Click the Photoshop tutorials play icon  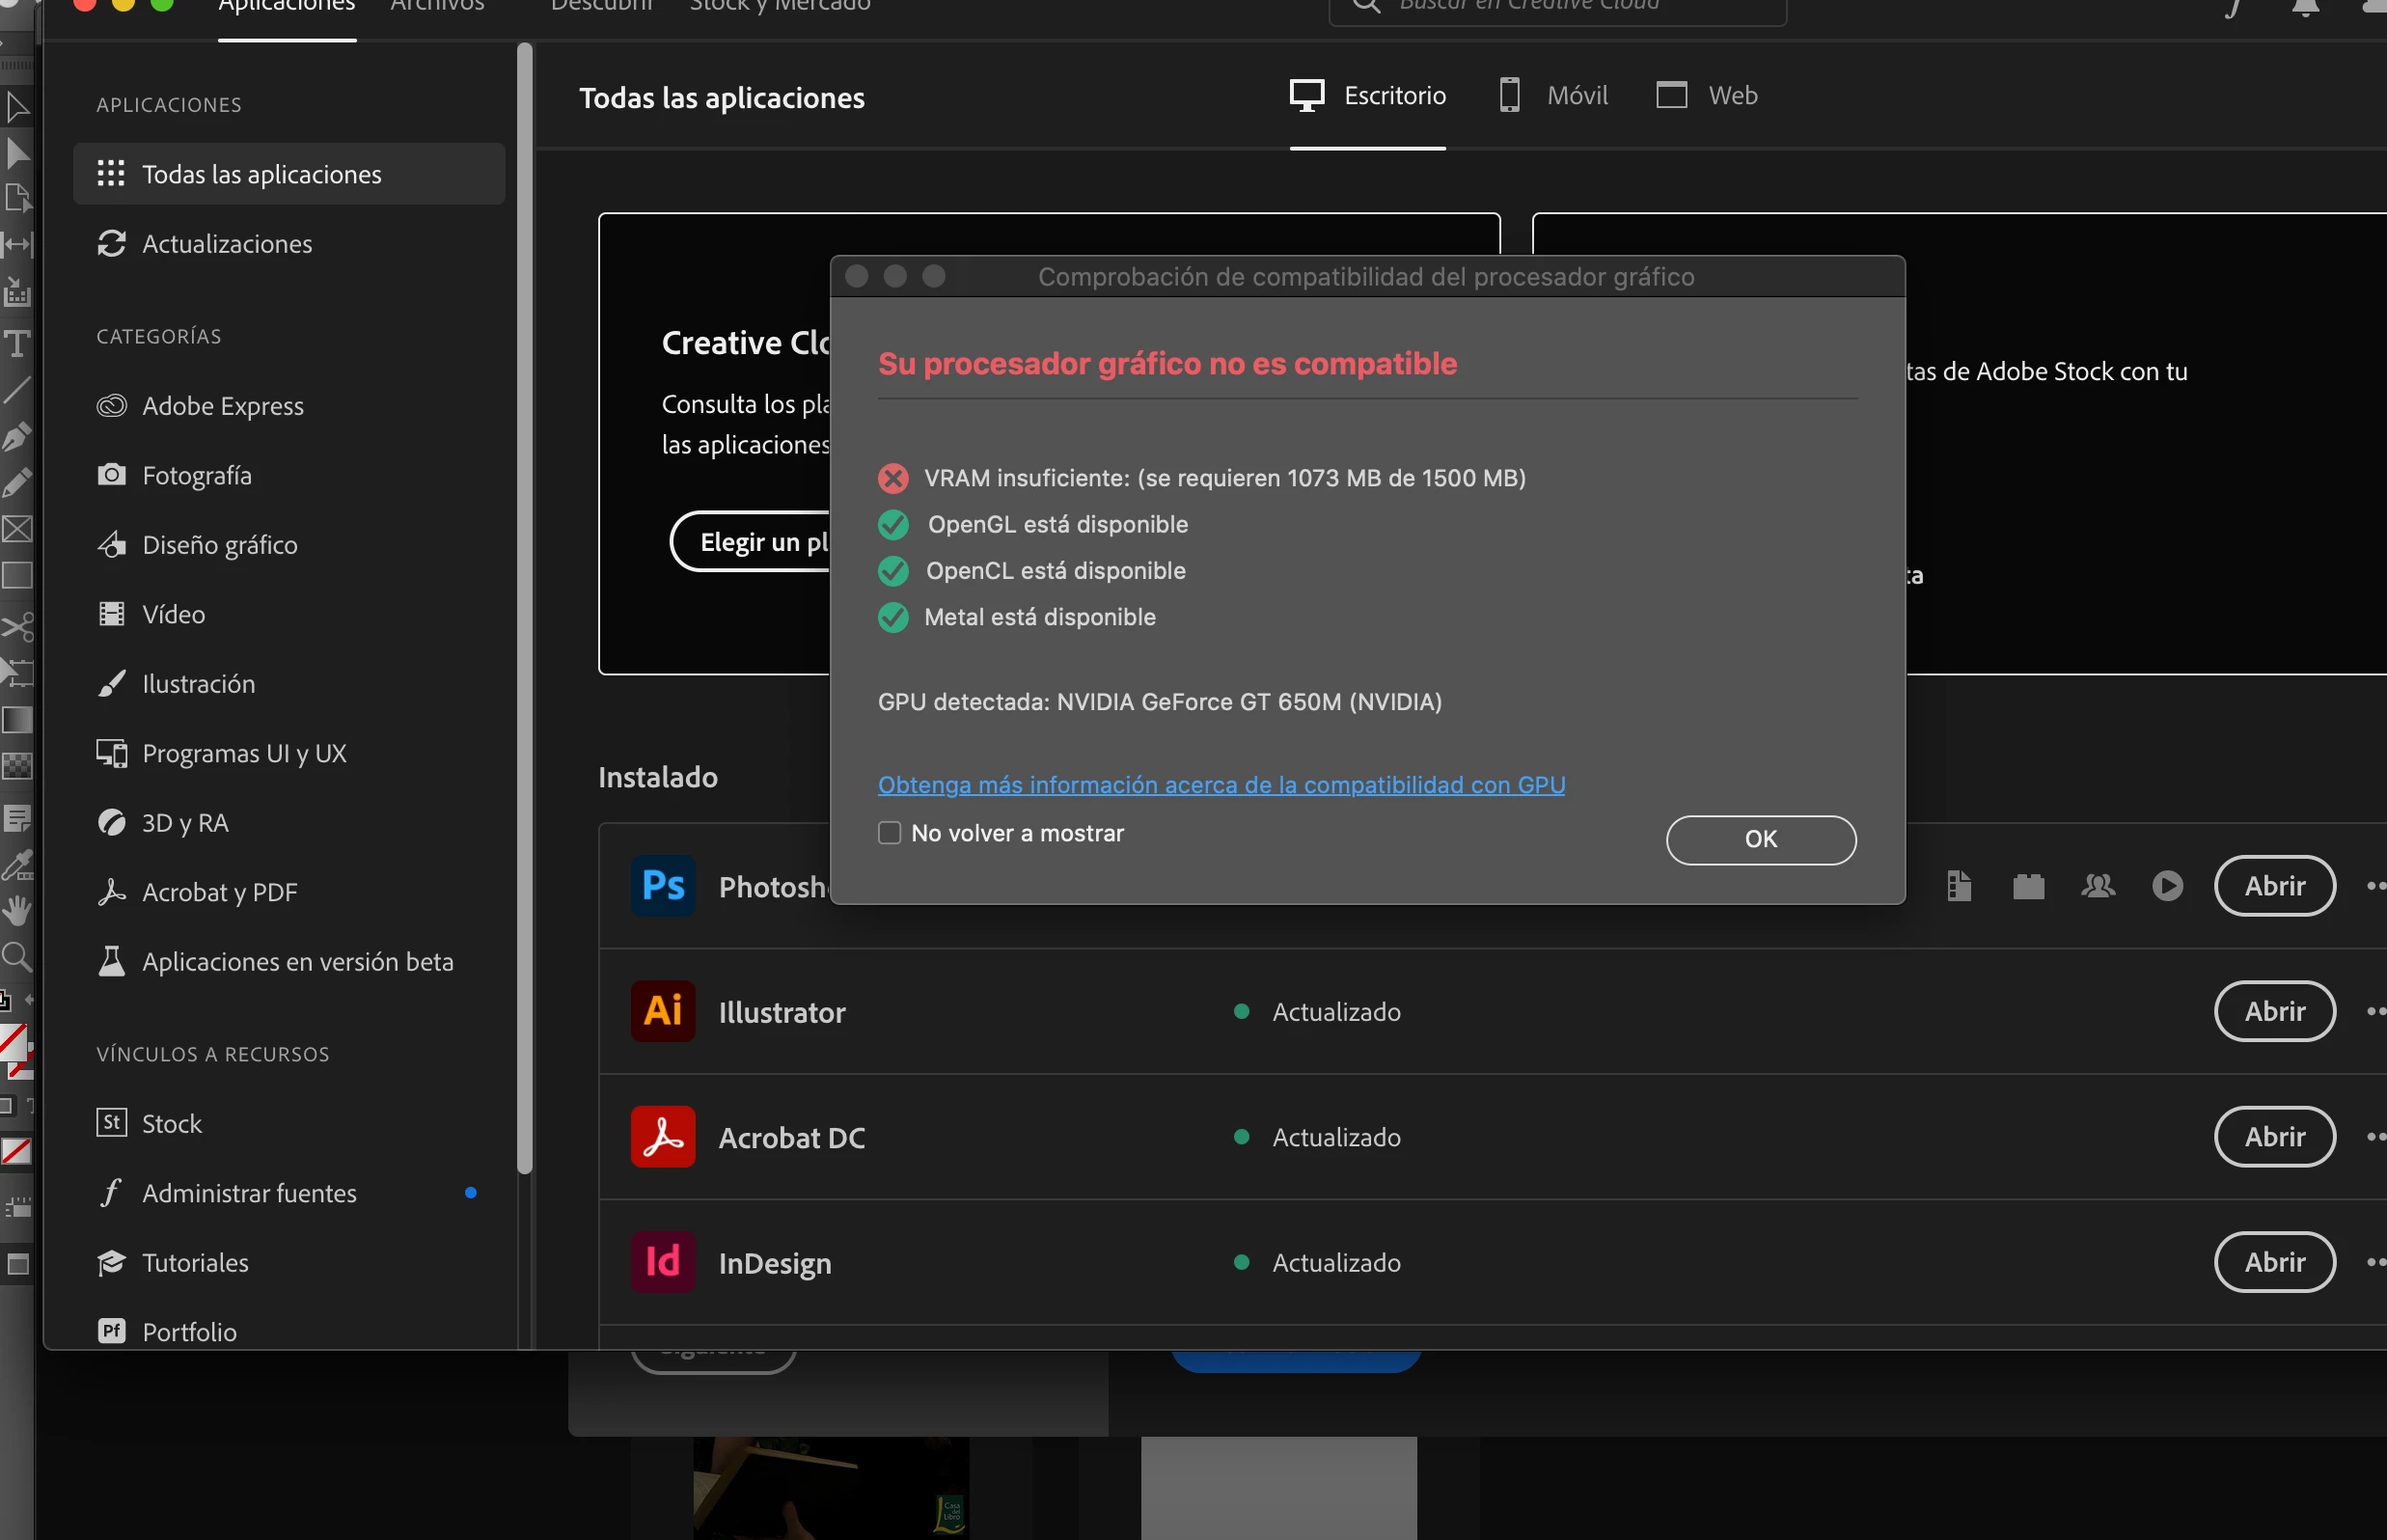(x=2167, y=886)
